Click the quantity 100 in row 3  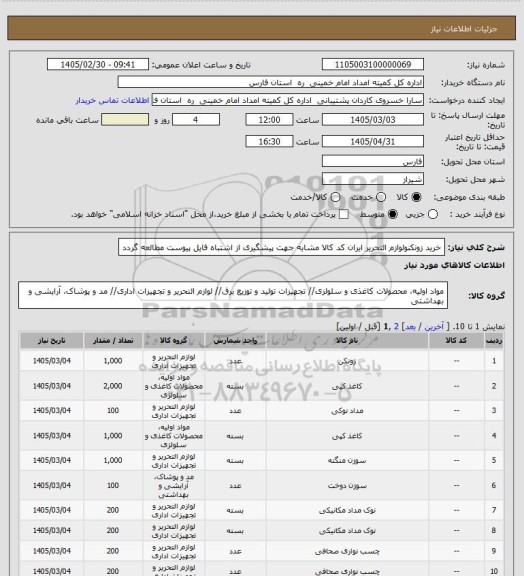click(x=113, y=410)
